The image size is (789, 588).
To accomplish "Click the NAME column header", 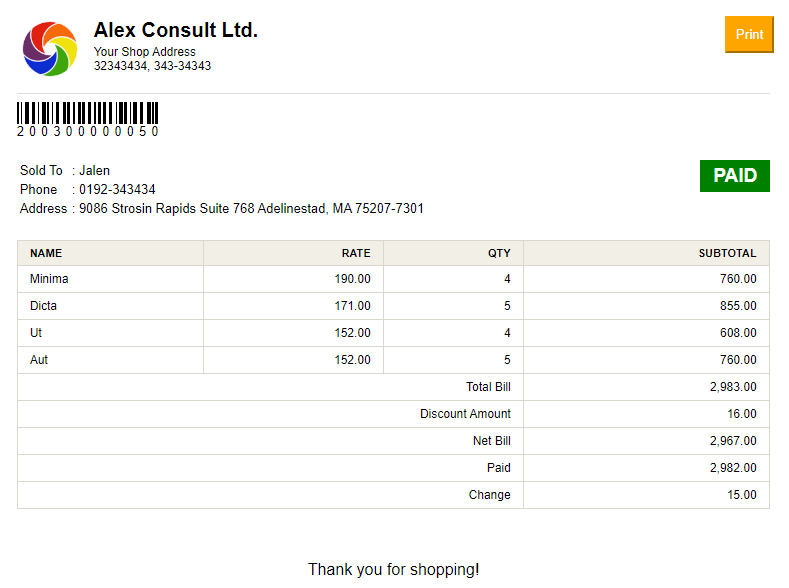I will (46, 253).
